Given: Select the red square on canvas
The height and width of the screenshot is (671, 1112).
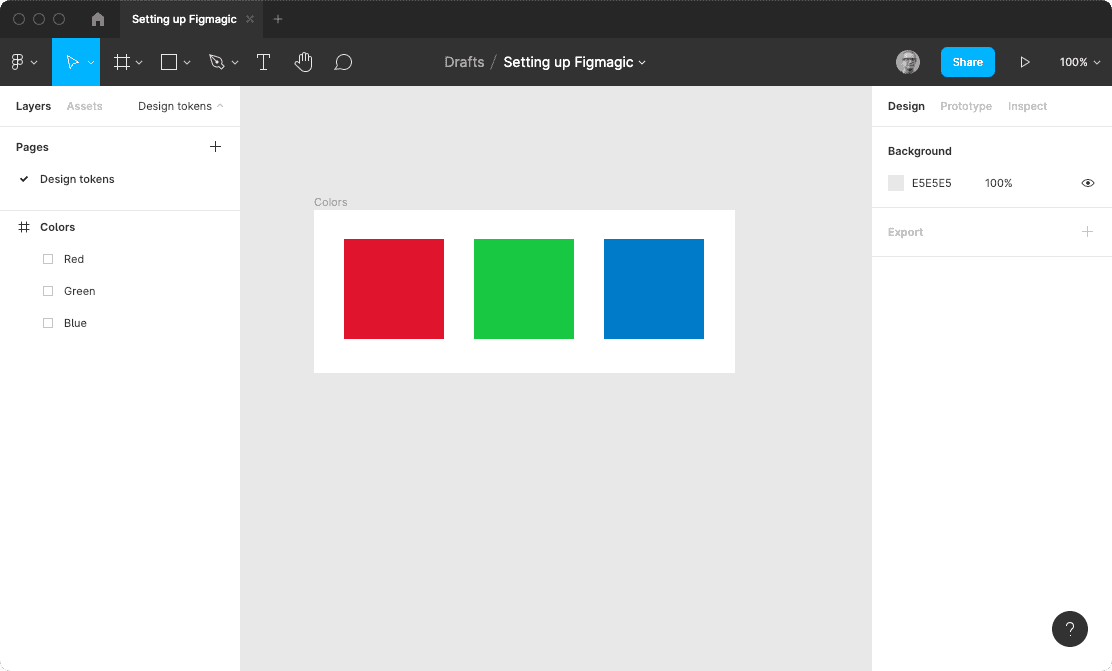Looking at the screenshot, I should tap(394, 289).
